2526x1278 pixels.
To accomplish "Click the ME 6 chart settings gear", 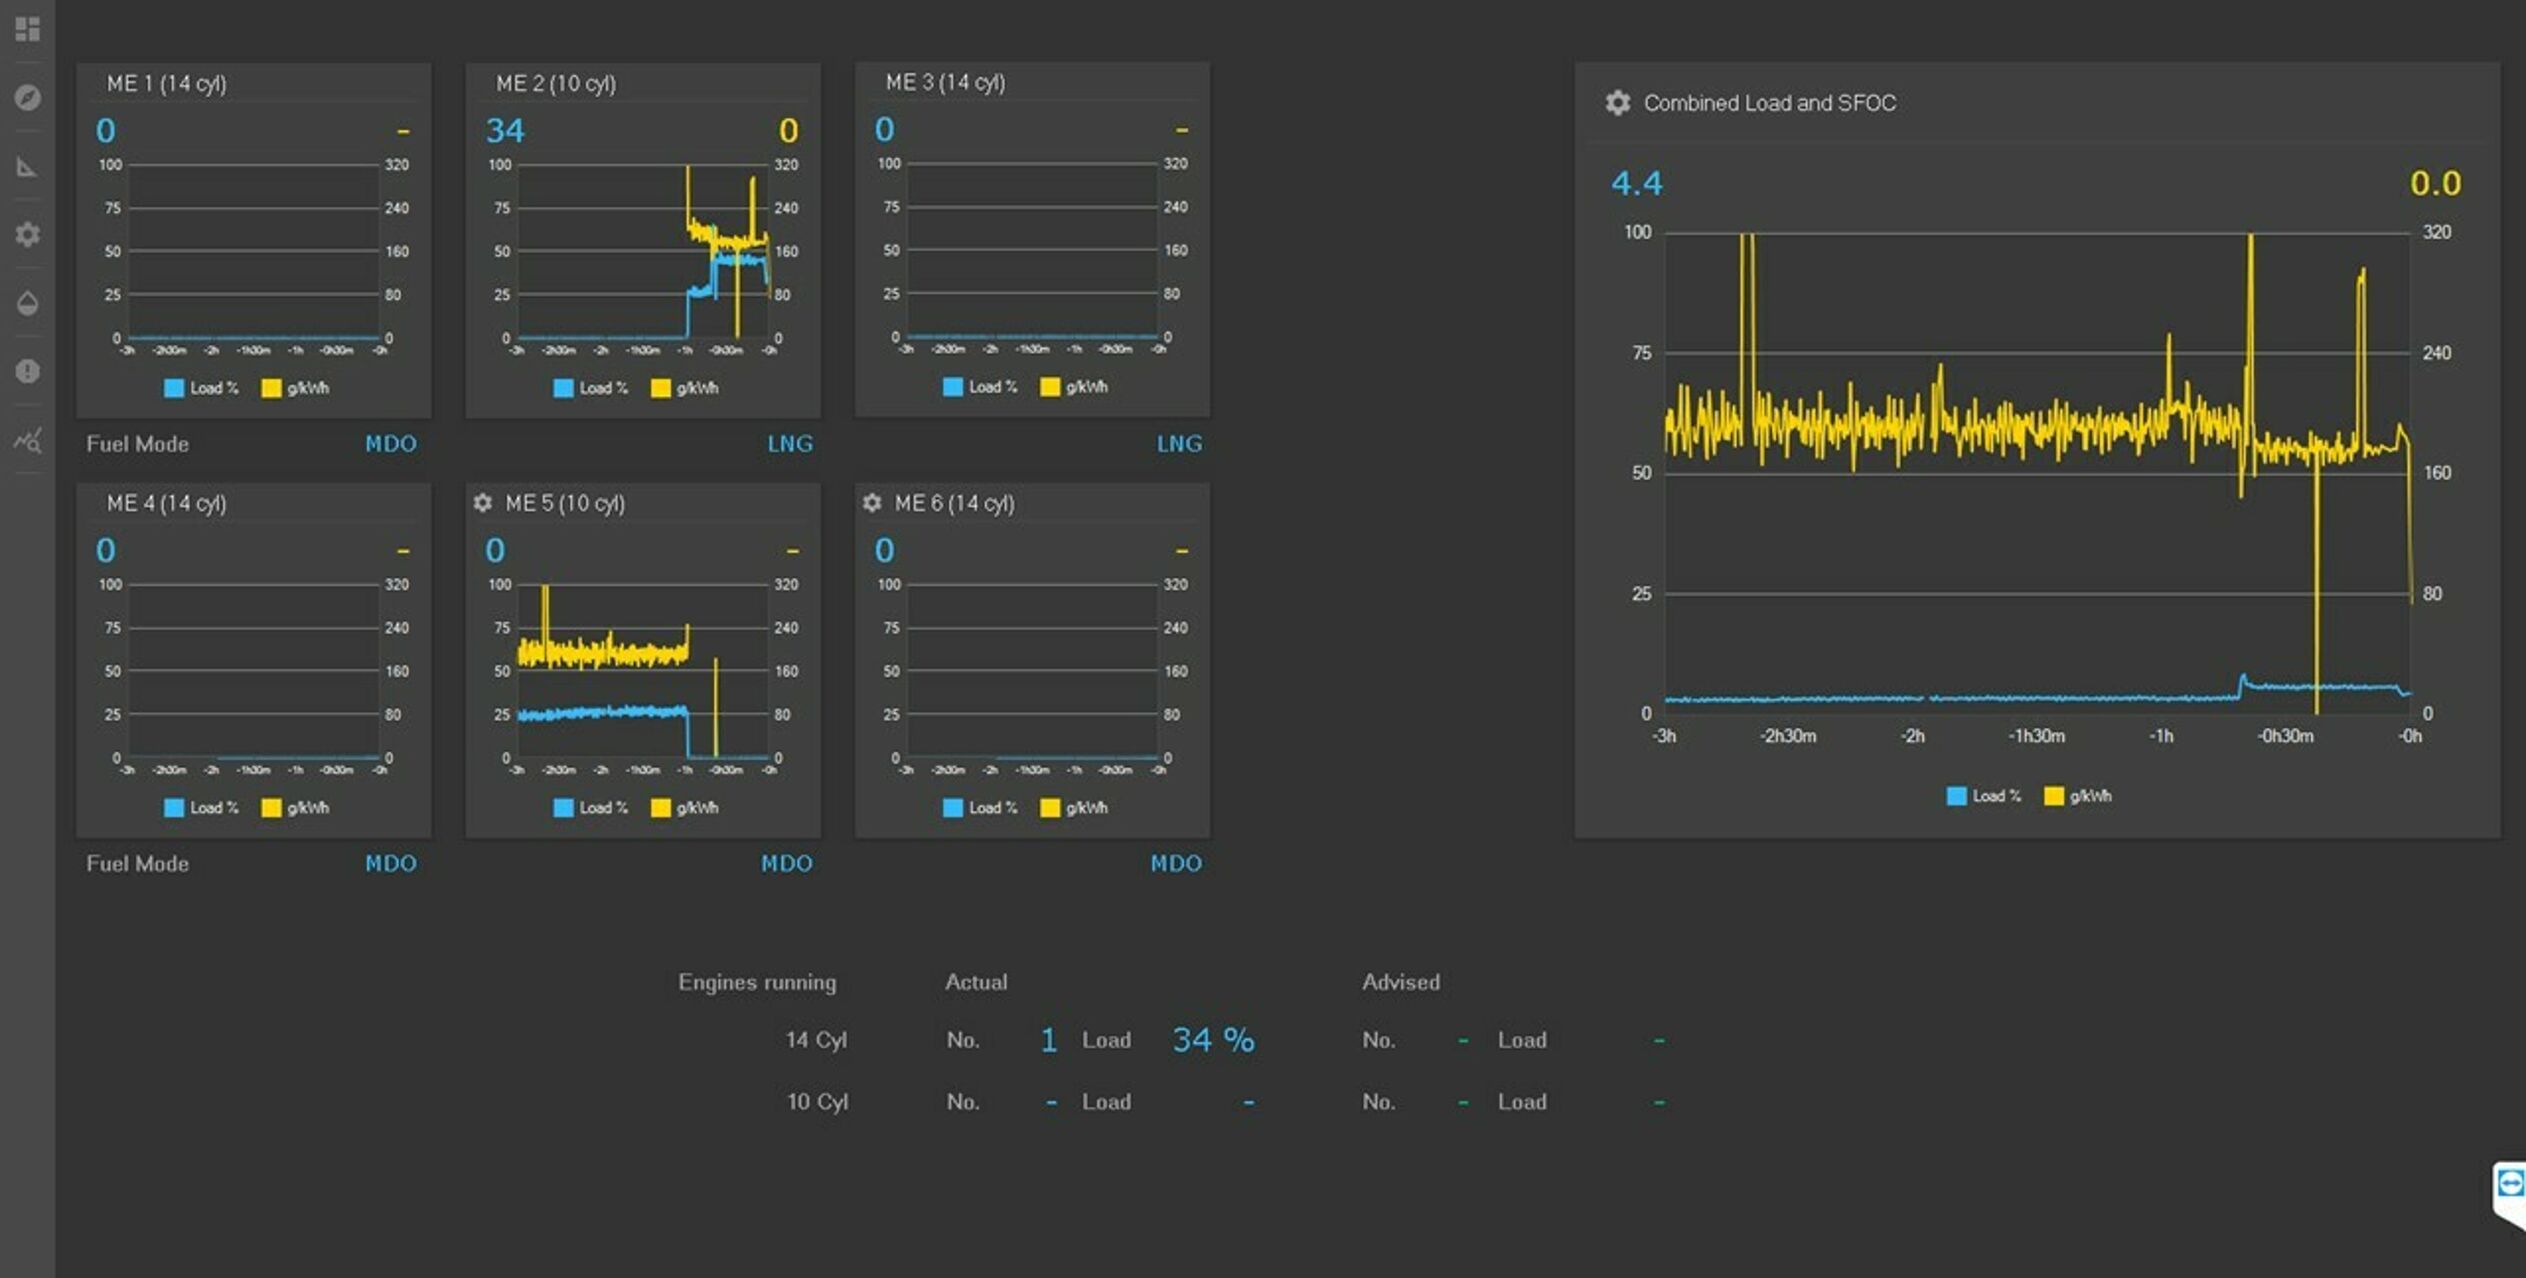I will (x=872, y=503).
